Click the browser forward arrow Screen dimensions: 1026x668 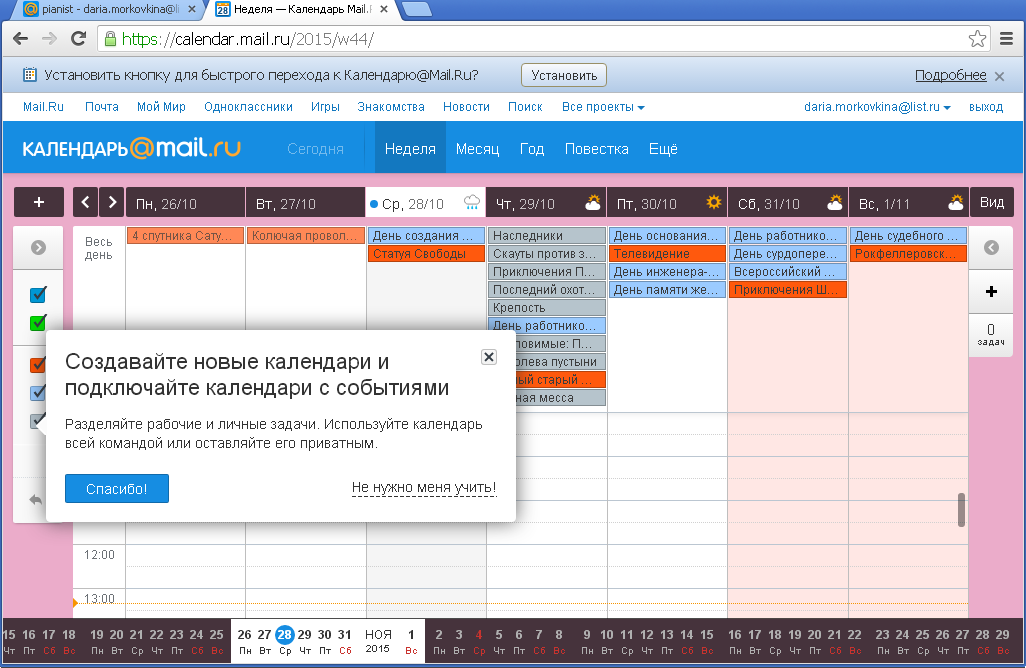click(49, 39)
